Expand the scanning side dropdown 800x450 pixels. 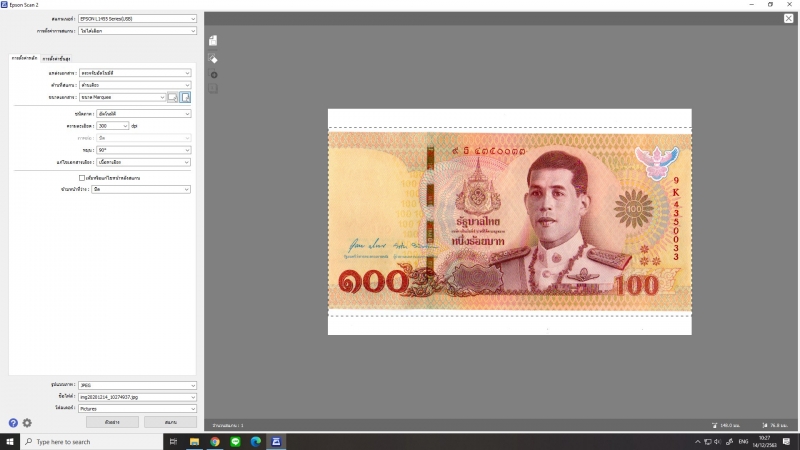tap(135, 85)
